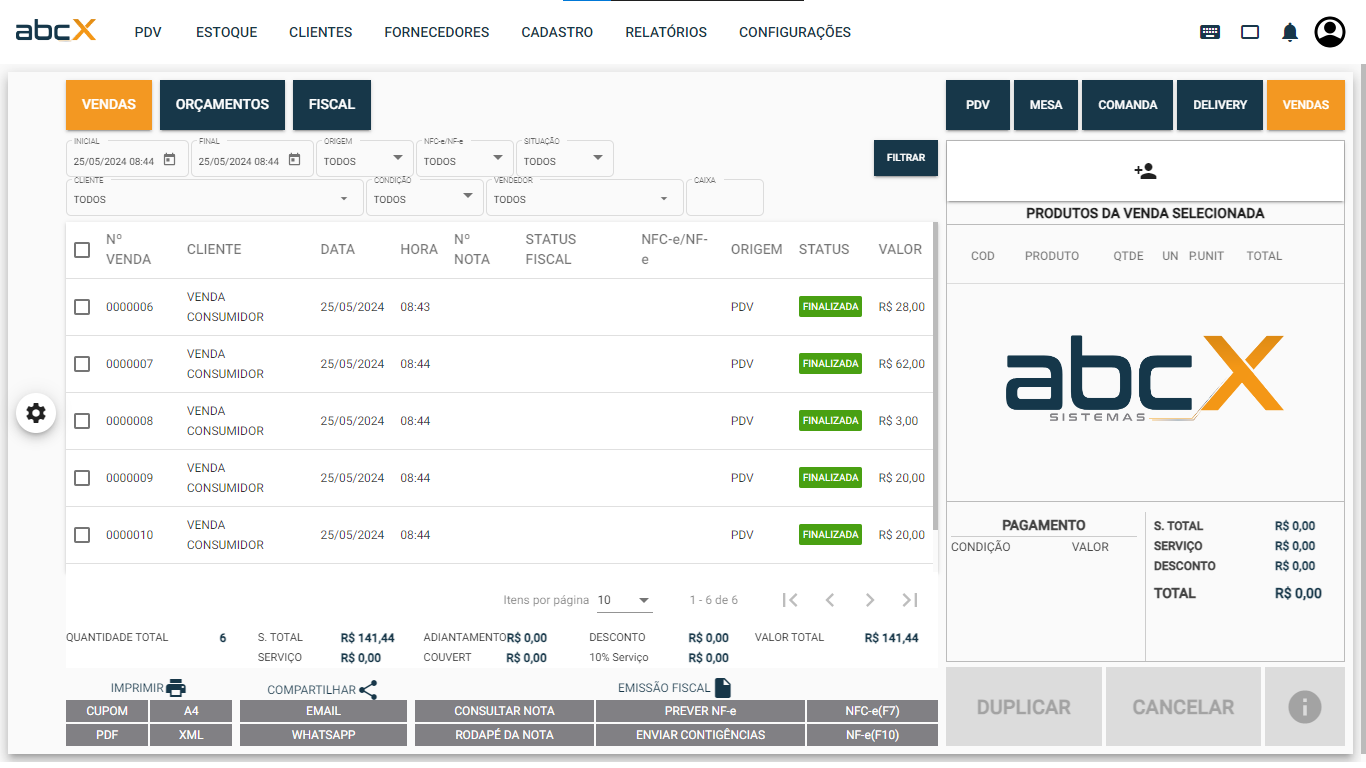Open the PDV menu in top bar

pyautogui.click(x=148, y=32)
